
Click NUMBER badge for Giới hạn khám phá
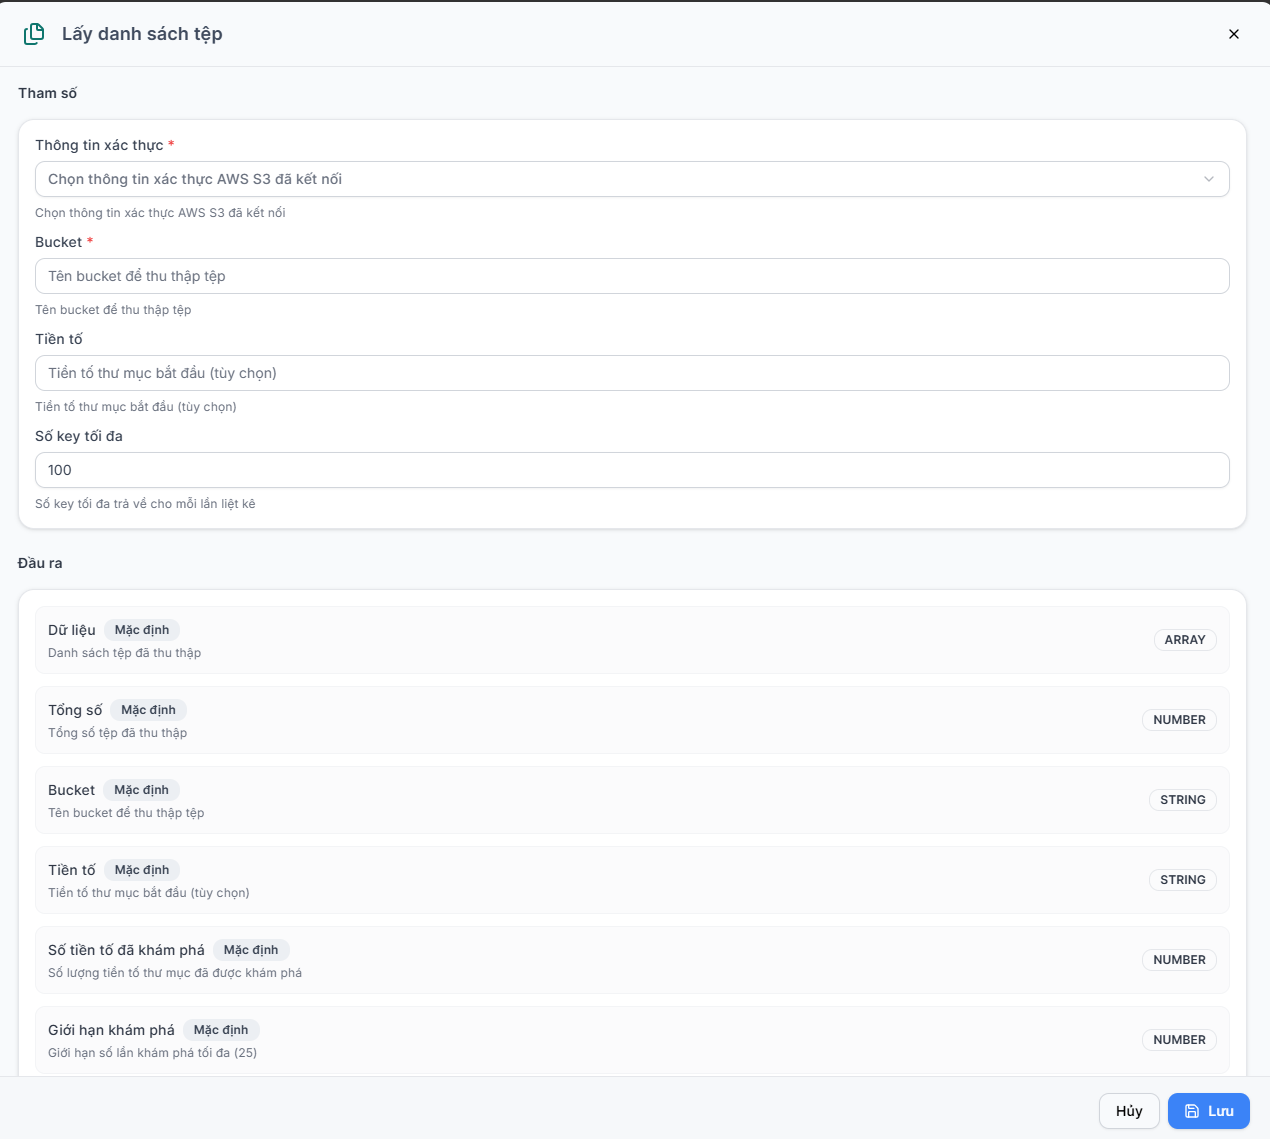[1179, 1040]
